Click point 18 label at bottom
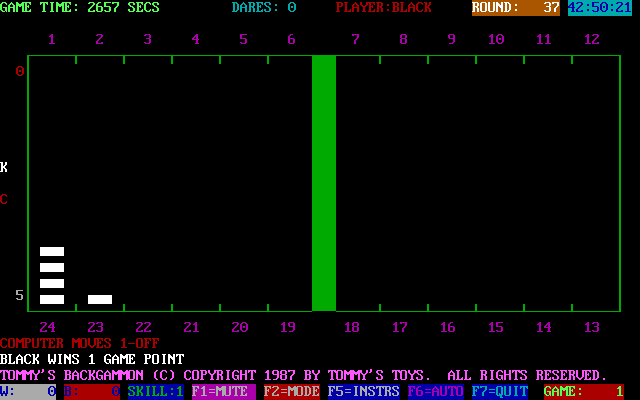Screen dimensions: 640x400 click(x=352, y=327)
